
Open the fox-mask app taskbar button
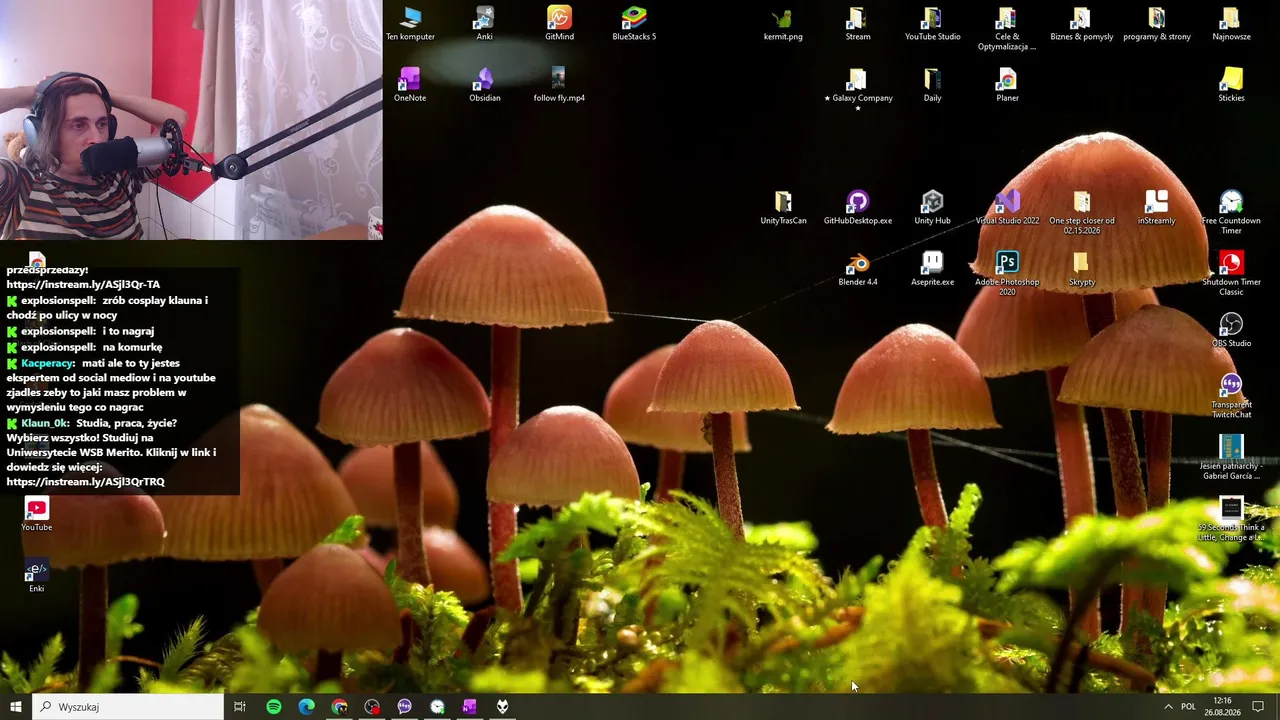click(502, 707)
